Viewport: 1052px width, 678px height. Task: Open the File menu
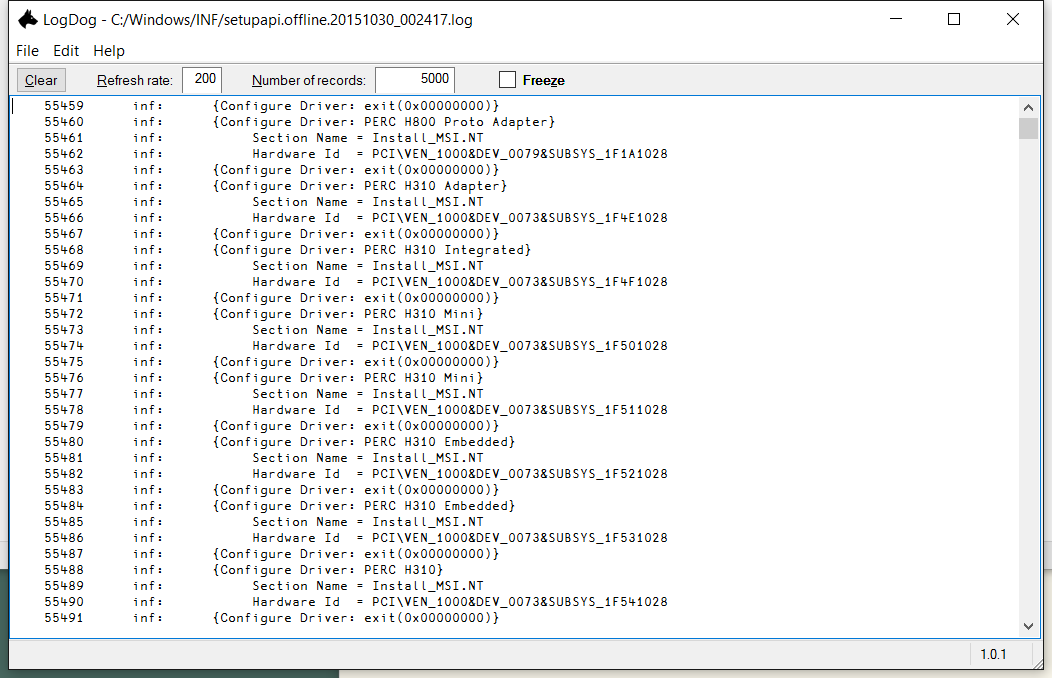click(28, 51)
